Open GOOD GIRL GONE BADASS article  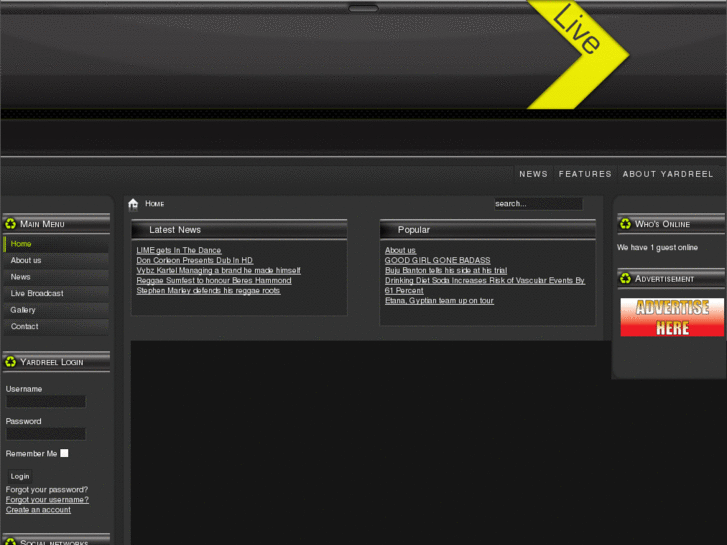coord(437,261)
